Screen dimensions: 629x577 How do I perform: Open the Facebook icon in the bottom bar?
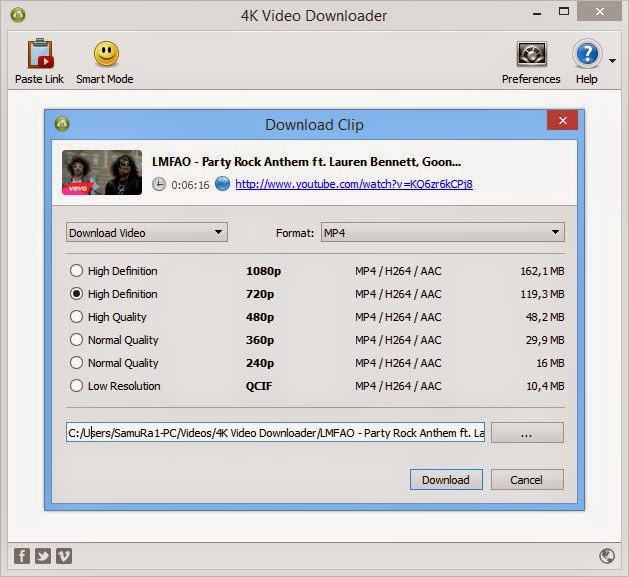(x=22, y=556)
